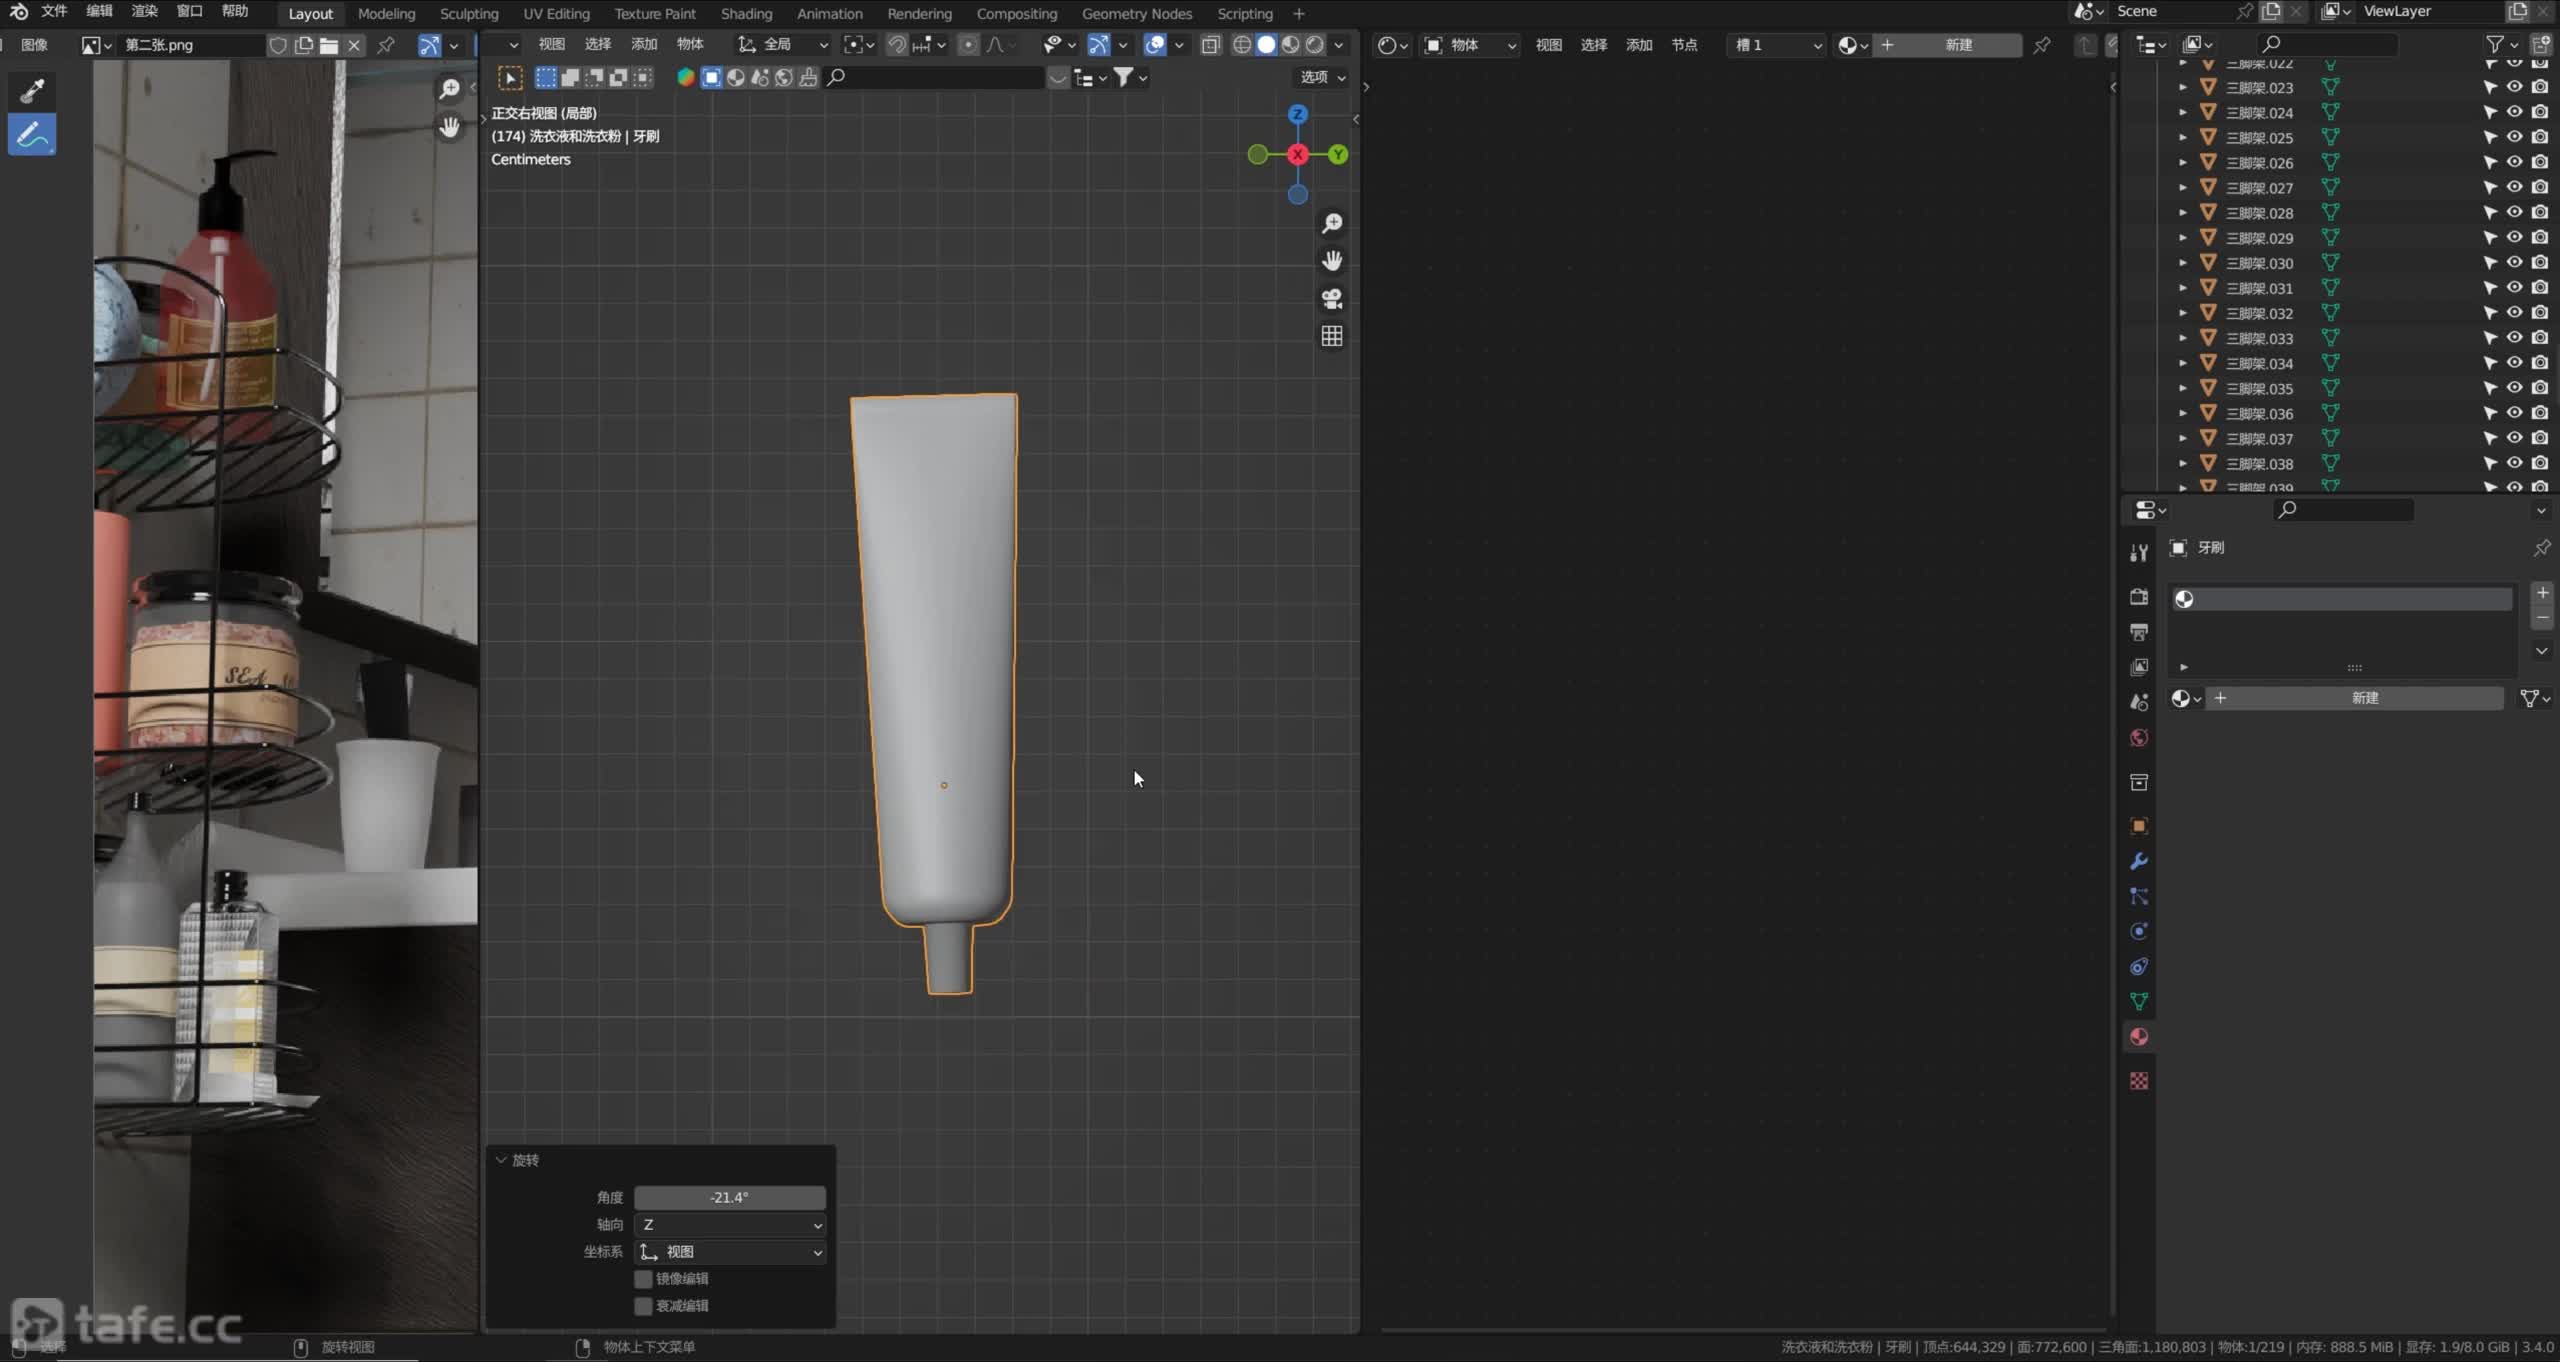This screenshot has width=2560, height=1362.
Task: Open the Scene properties tab
Action: click(x=2139, y=702)
